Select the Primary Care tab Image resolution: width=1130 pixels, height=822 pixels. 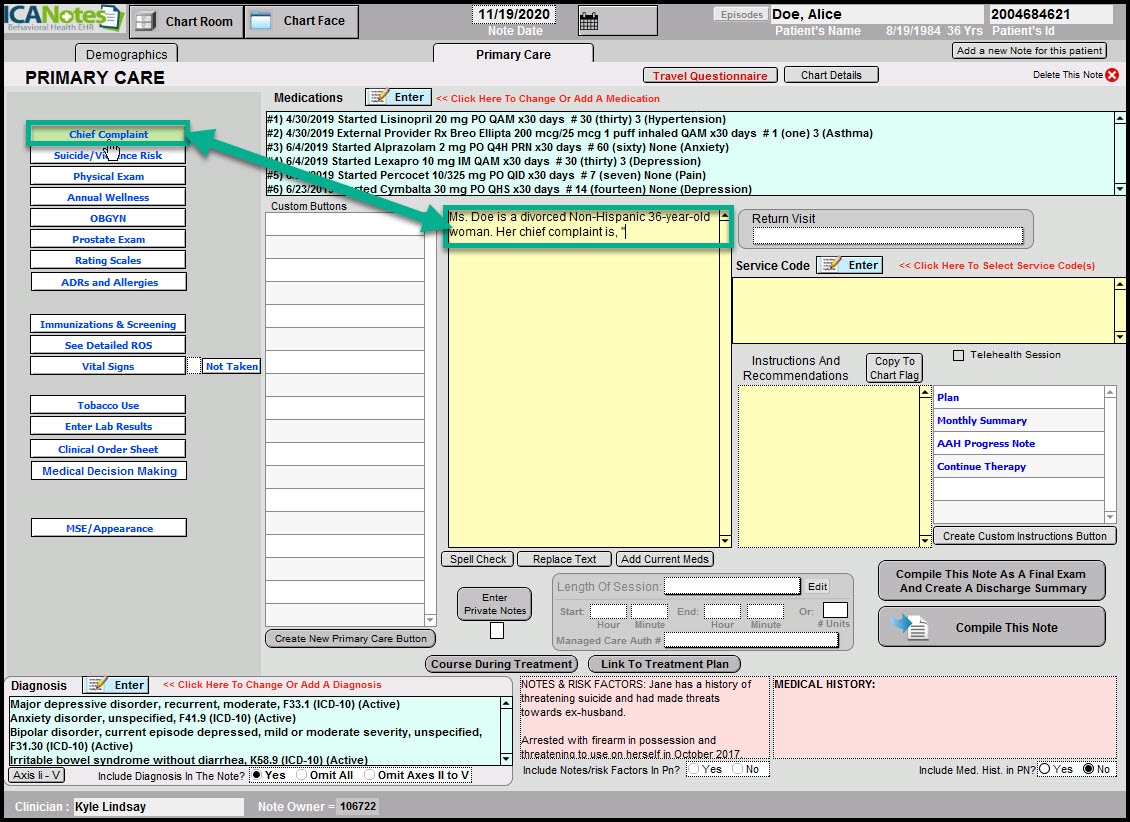[513, 54]
